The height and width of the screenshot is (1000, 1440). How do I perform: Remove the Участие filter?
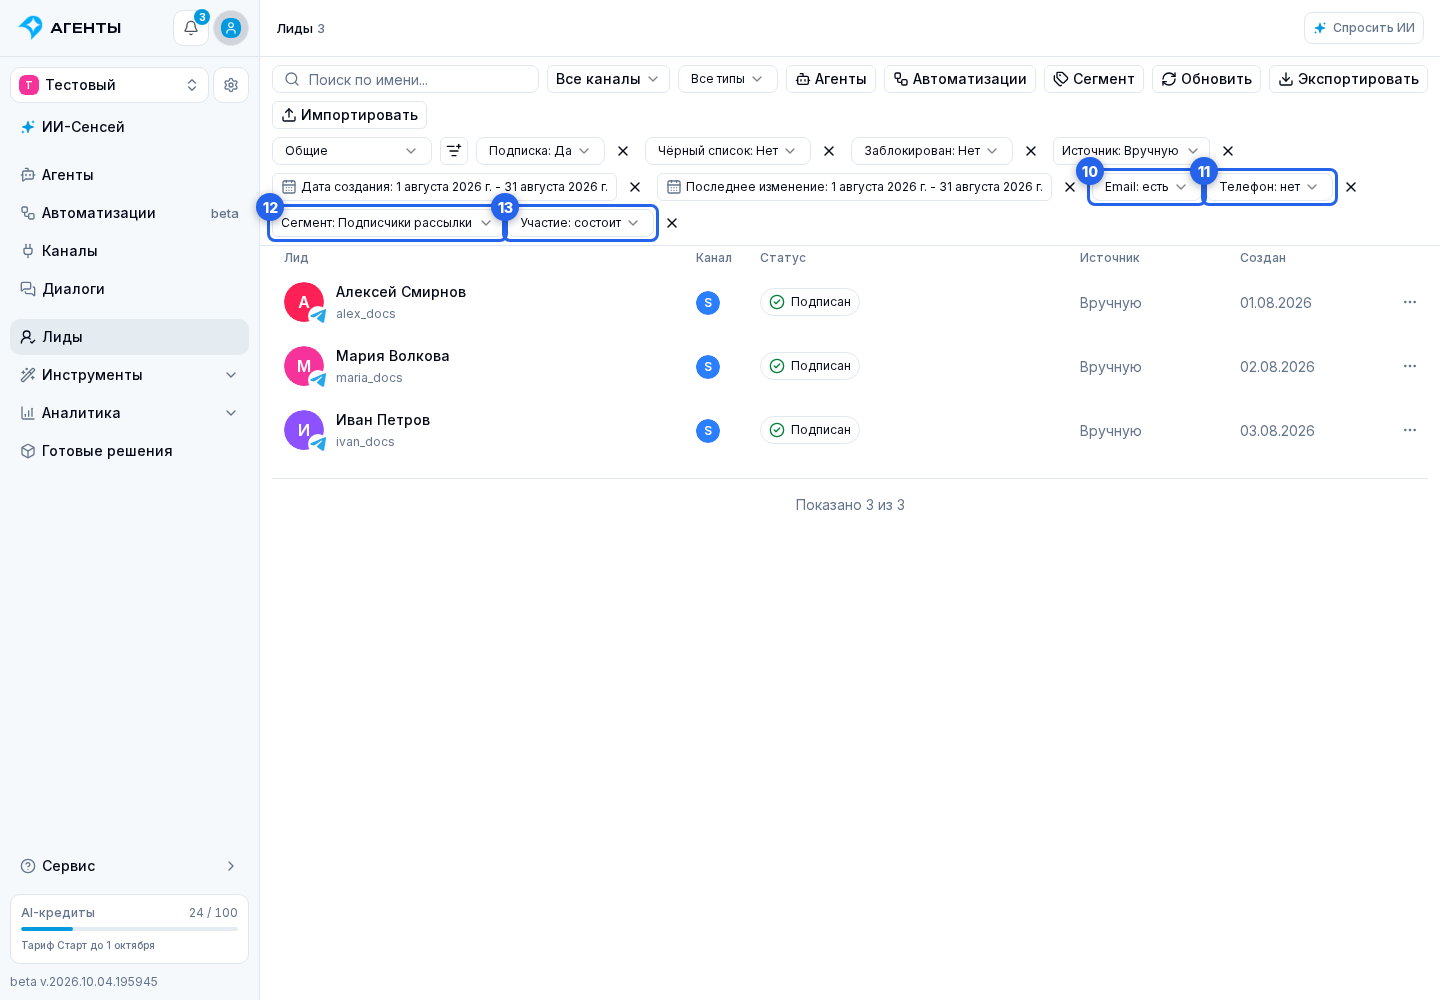tap(672, 223)
